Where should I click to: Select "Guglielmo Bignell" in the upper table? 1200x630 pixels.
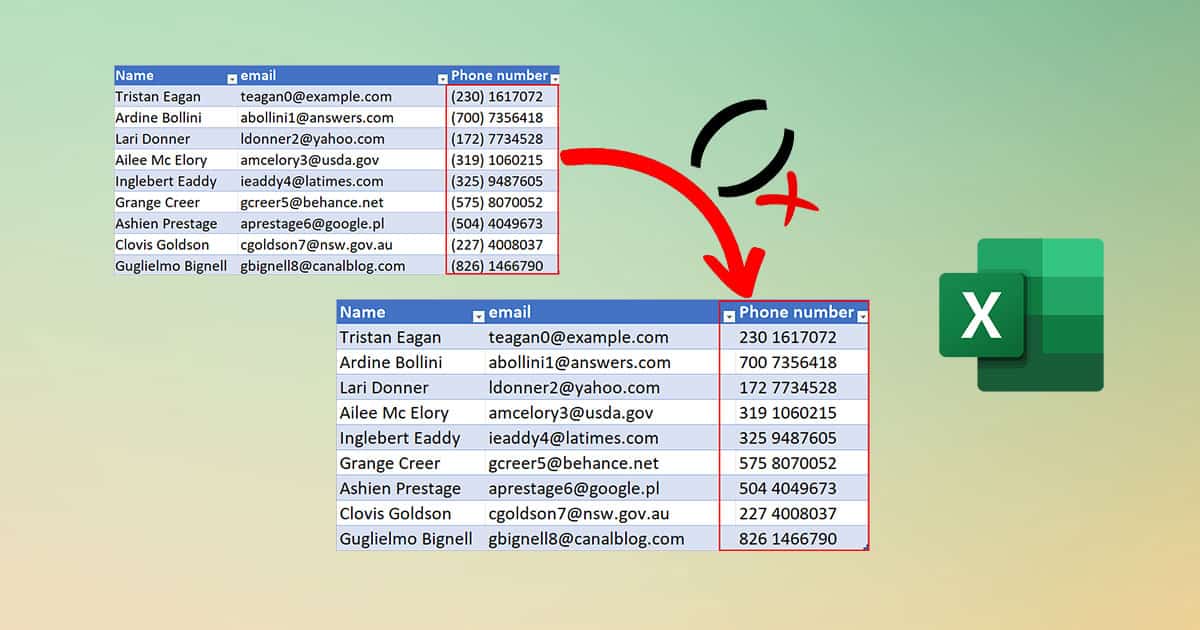coord(171,266)
